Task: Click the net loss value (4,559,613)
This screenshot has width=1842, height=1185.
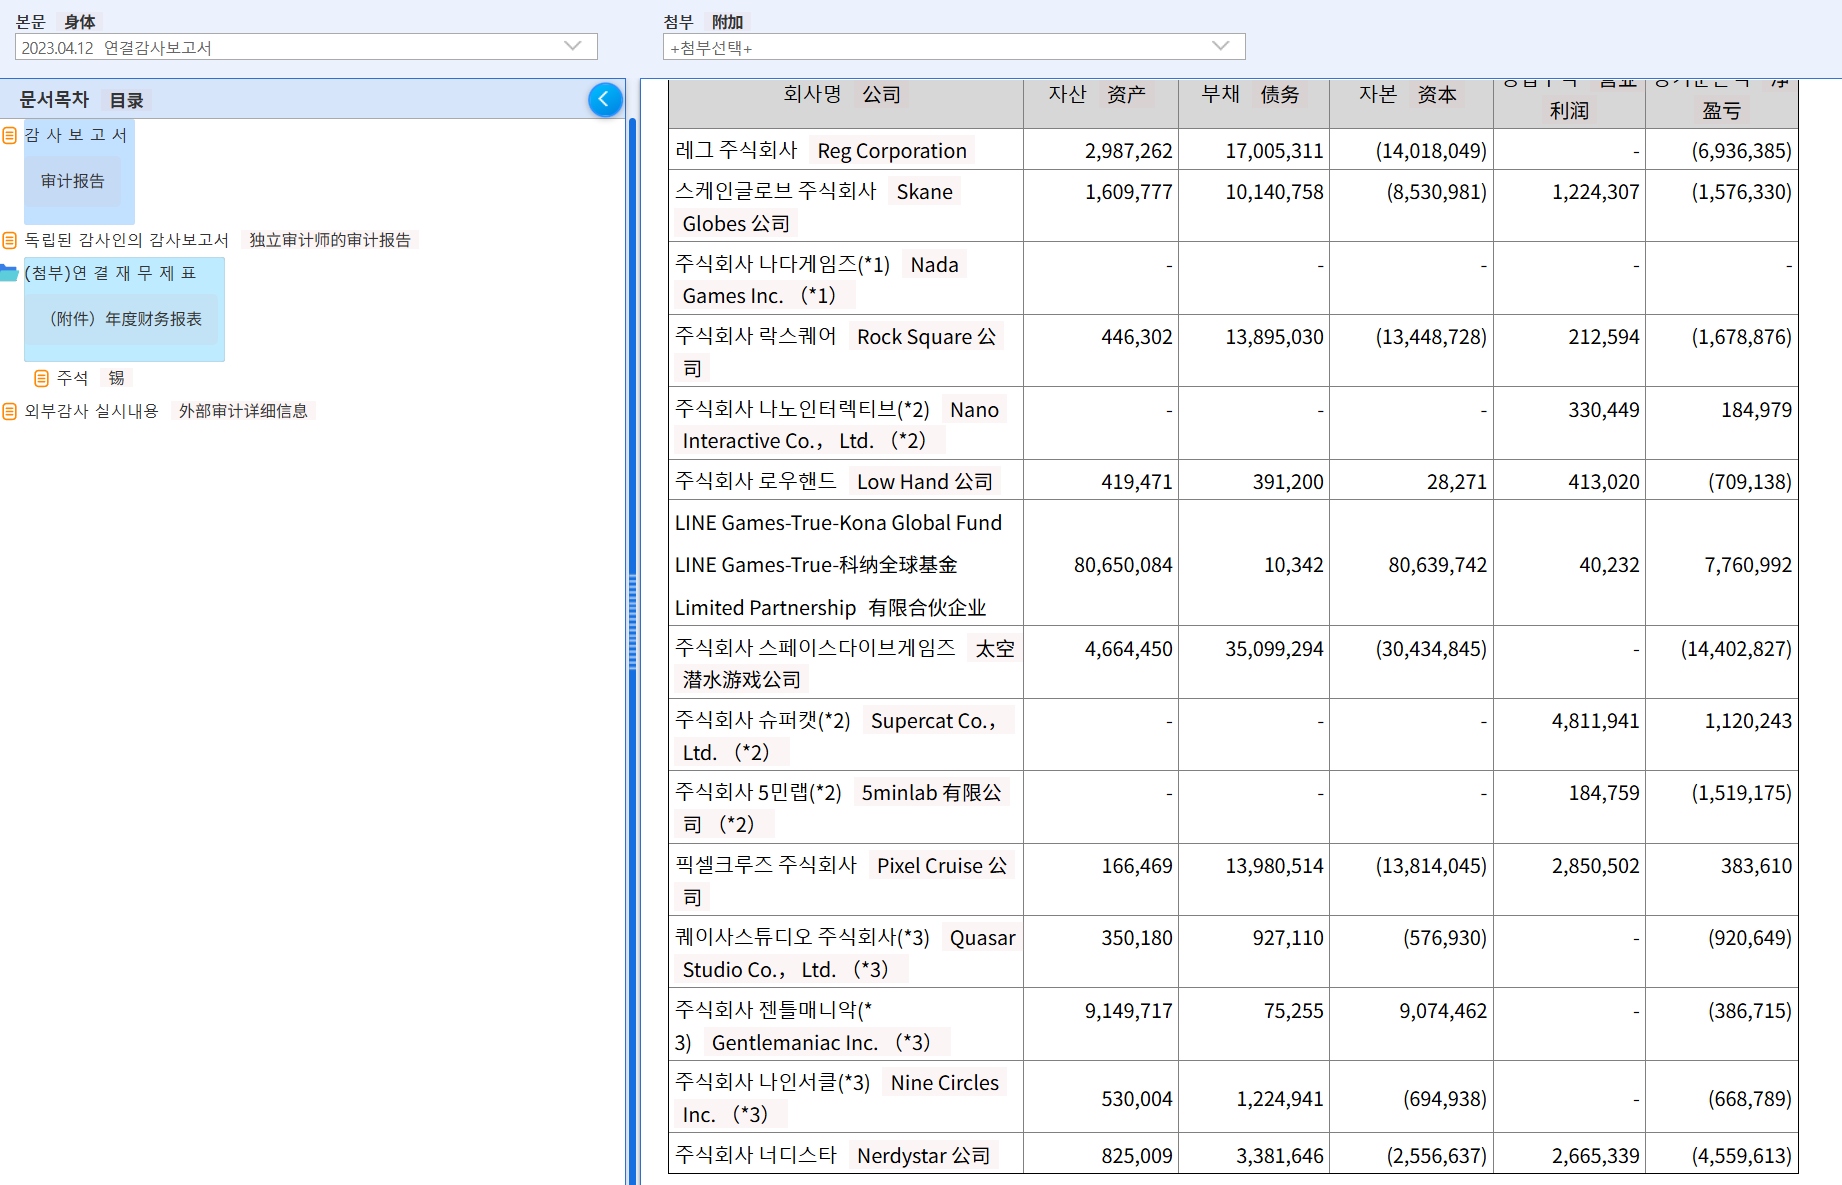Action: 1742,1156
